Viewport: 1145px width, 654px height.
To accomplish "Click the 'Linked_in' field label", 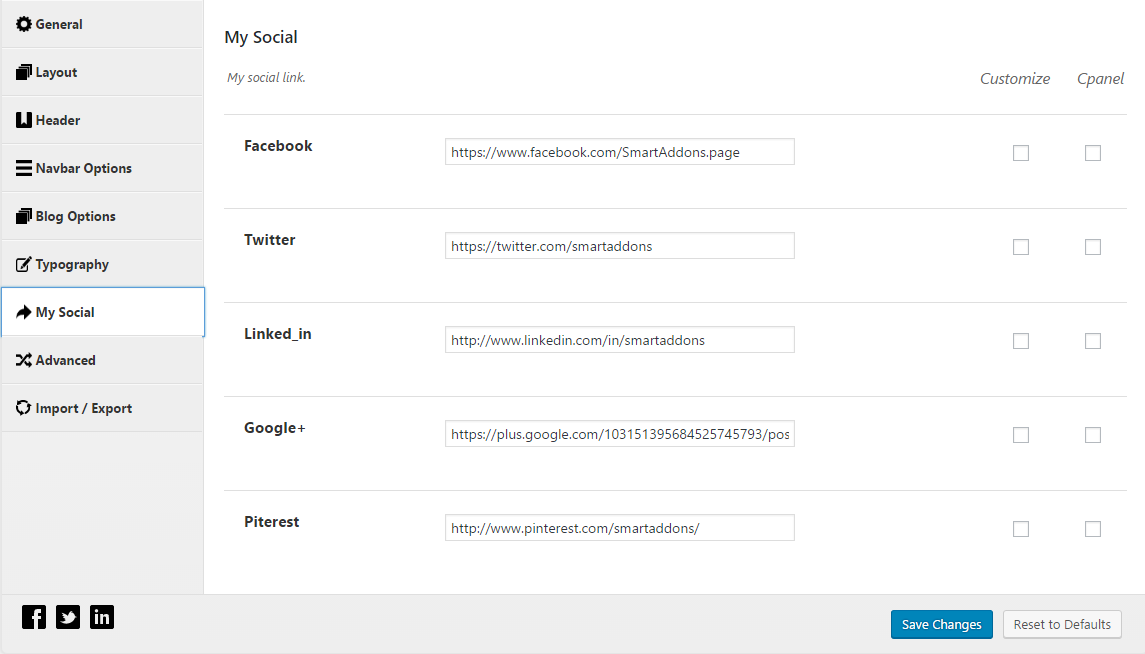I will coord(277,334).
